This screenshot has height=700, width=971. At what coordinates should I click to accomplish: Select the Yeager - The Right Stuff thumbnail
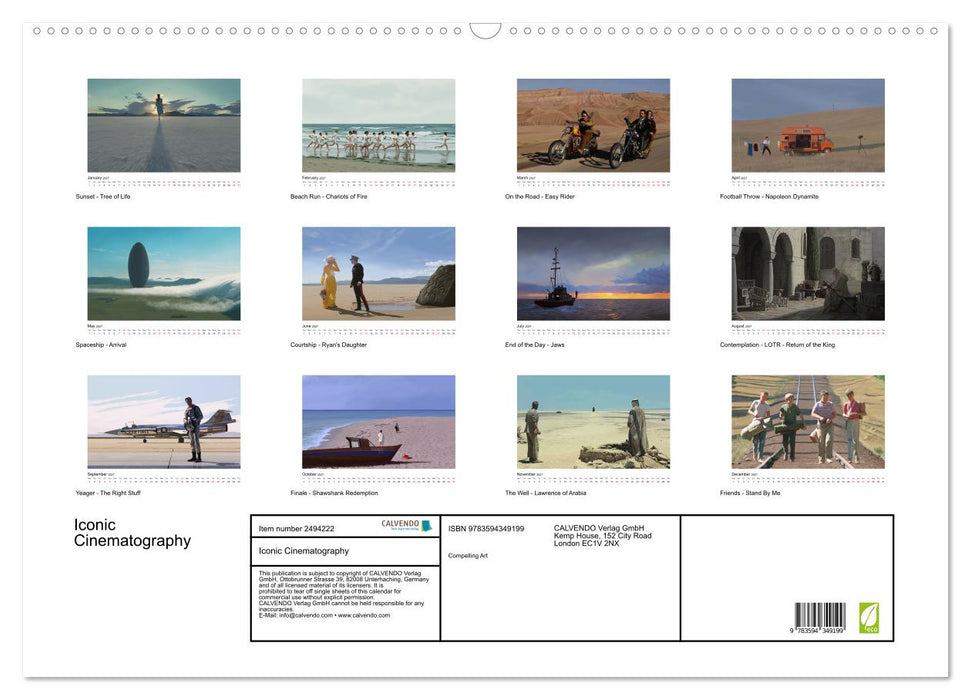pos(163,422)
